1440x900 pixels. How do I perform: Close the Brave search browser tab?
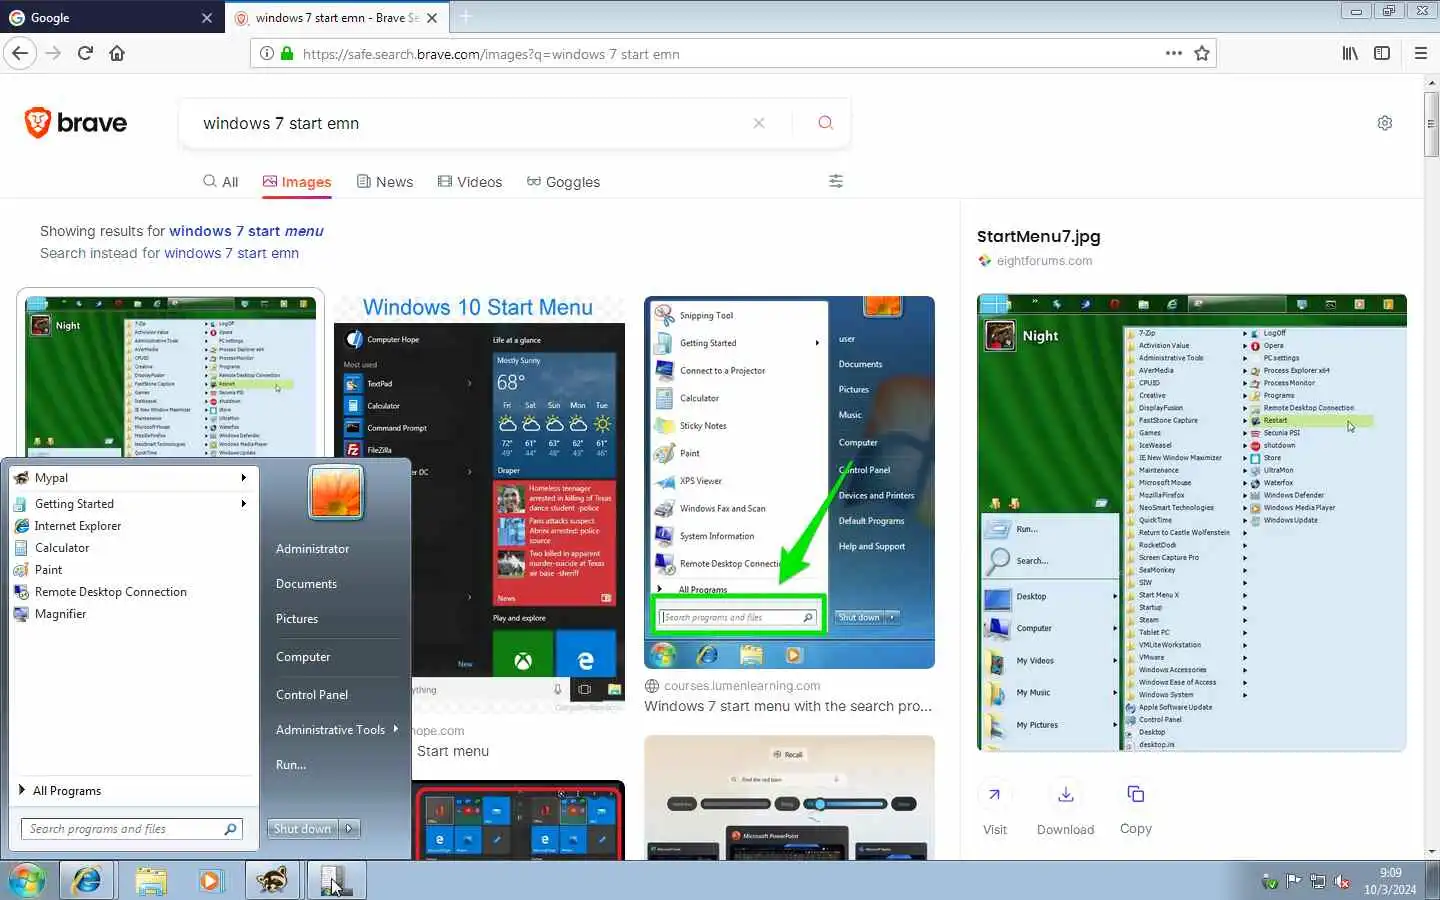point(432,17)
